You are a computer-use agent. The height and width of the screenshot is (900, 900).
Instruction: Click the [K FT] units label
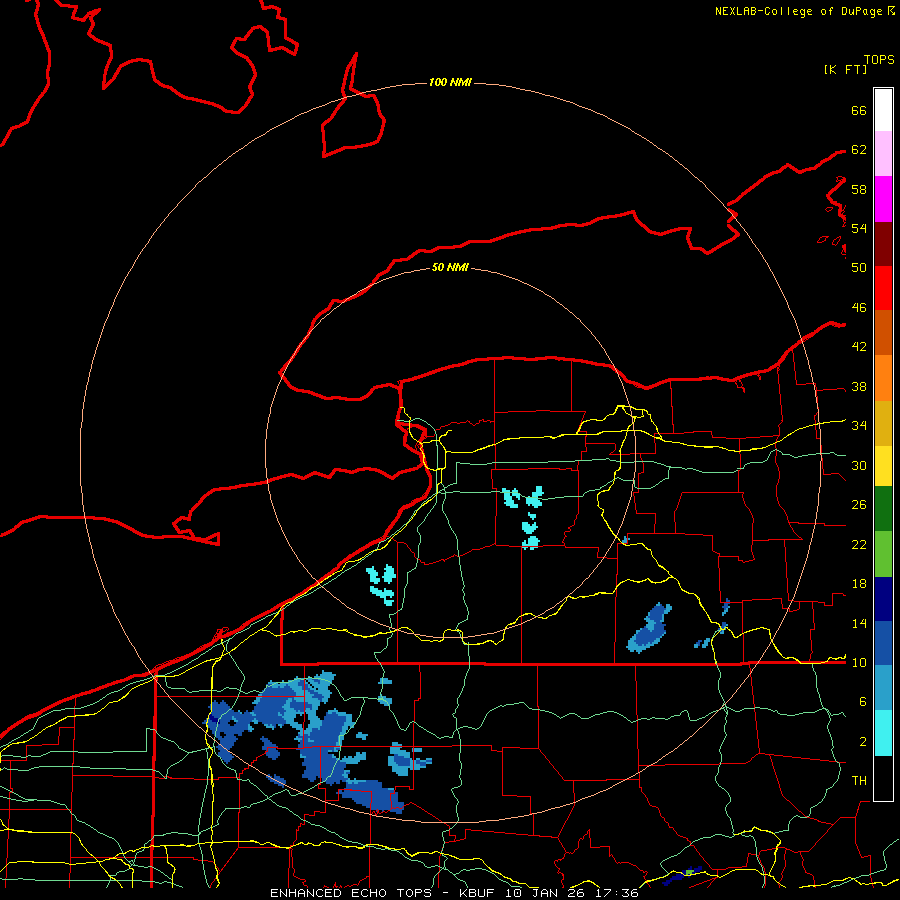click(845, 69)
